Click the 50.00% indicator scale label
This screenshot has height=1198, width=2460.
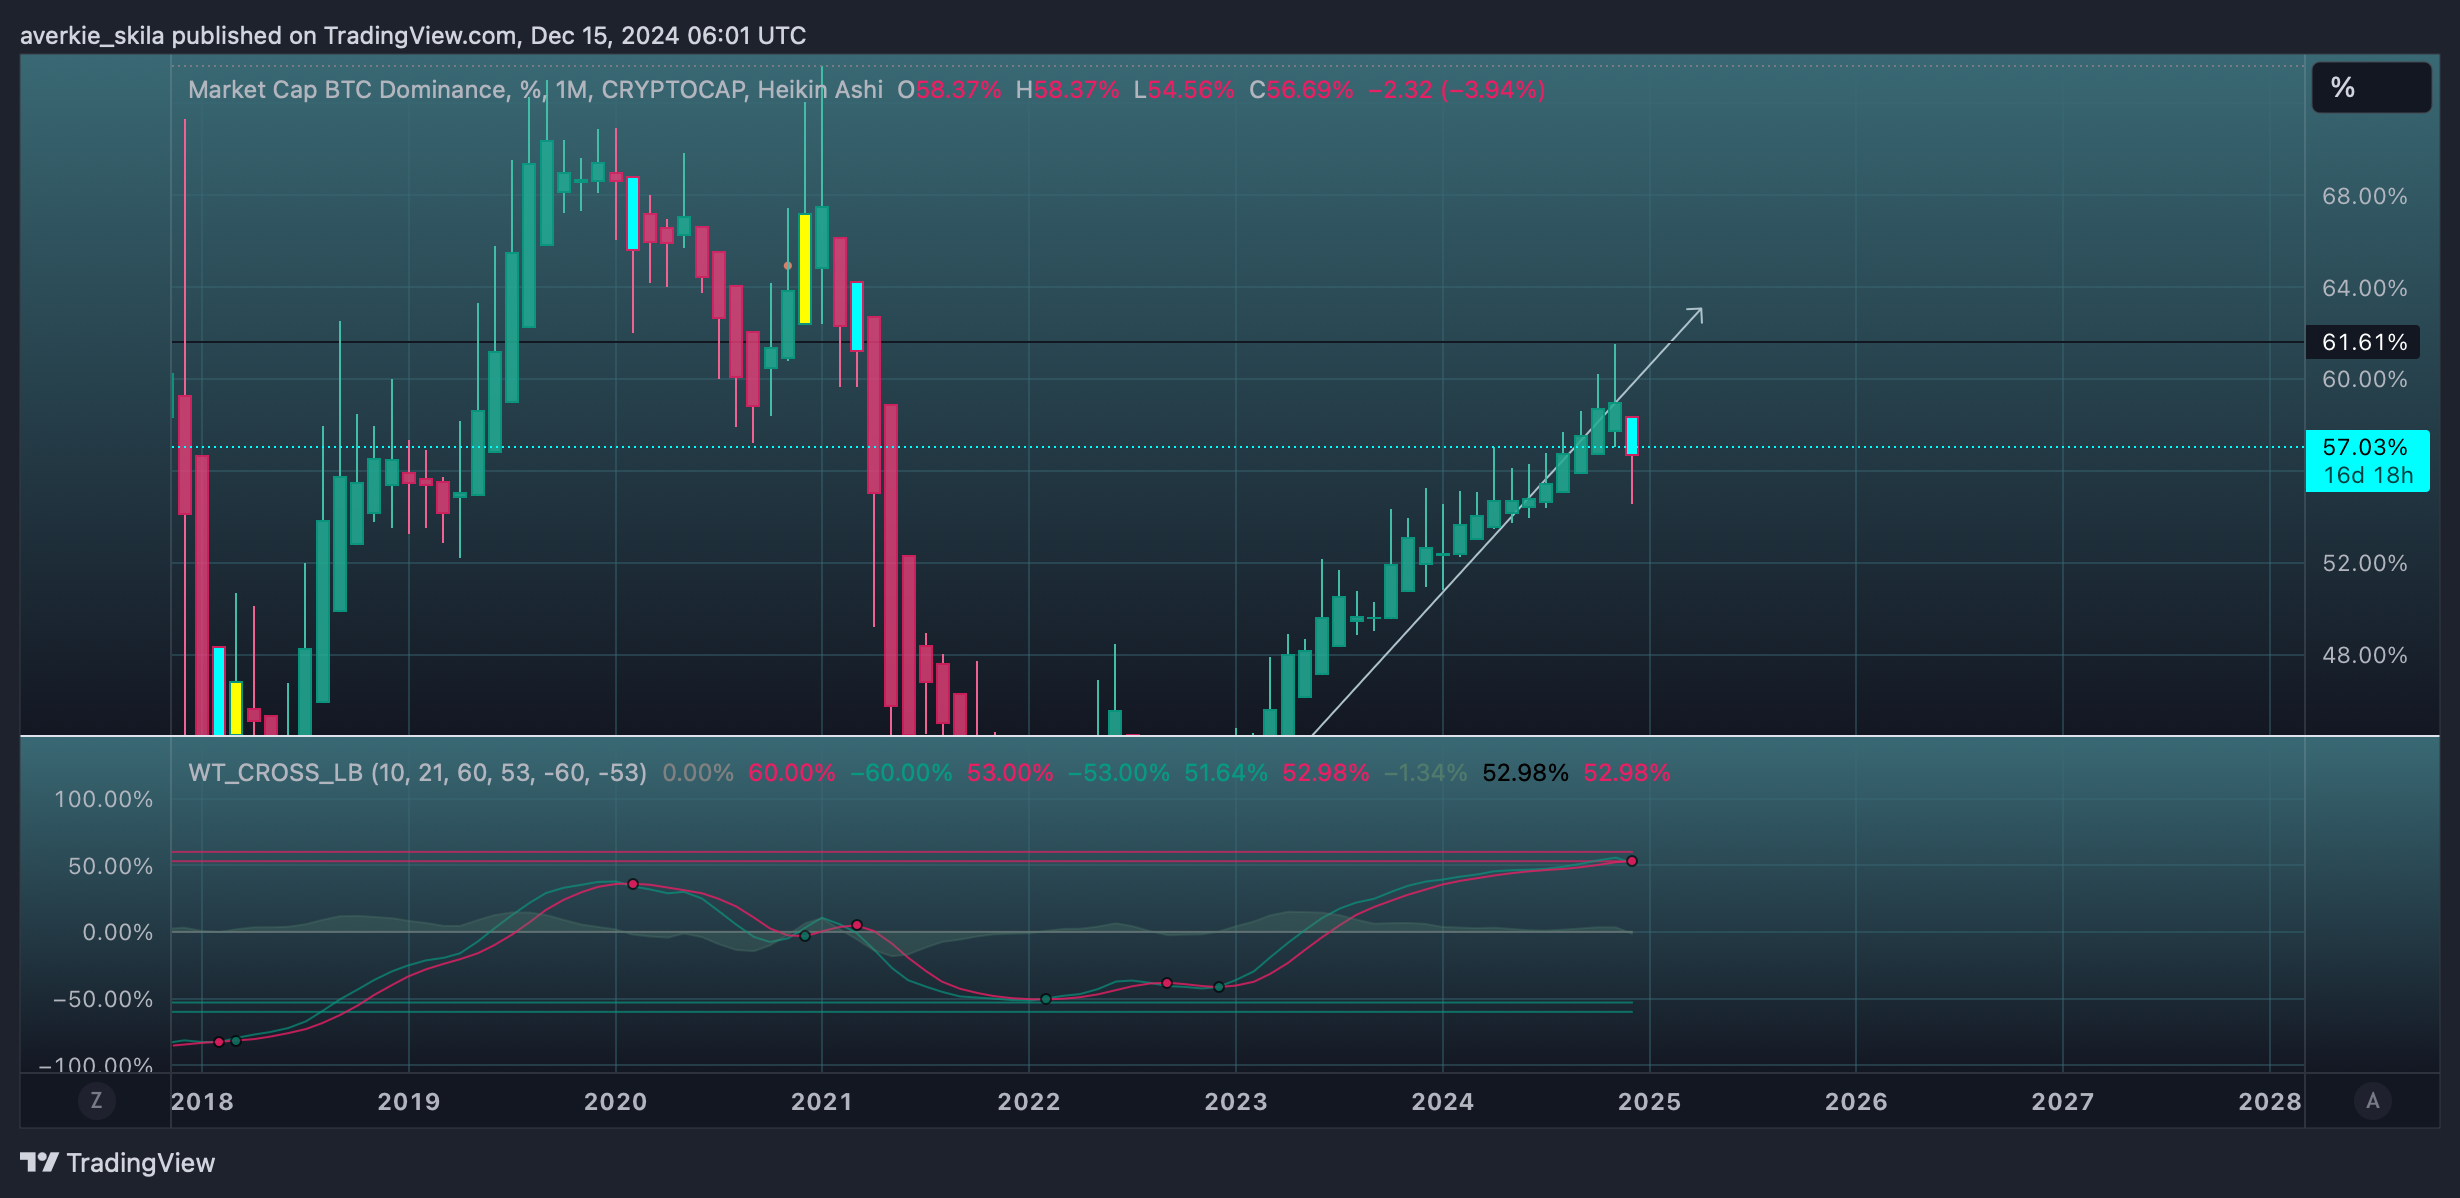pyautogui.click(x=111, y=866)
